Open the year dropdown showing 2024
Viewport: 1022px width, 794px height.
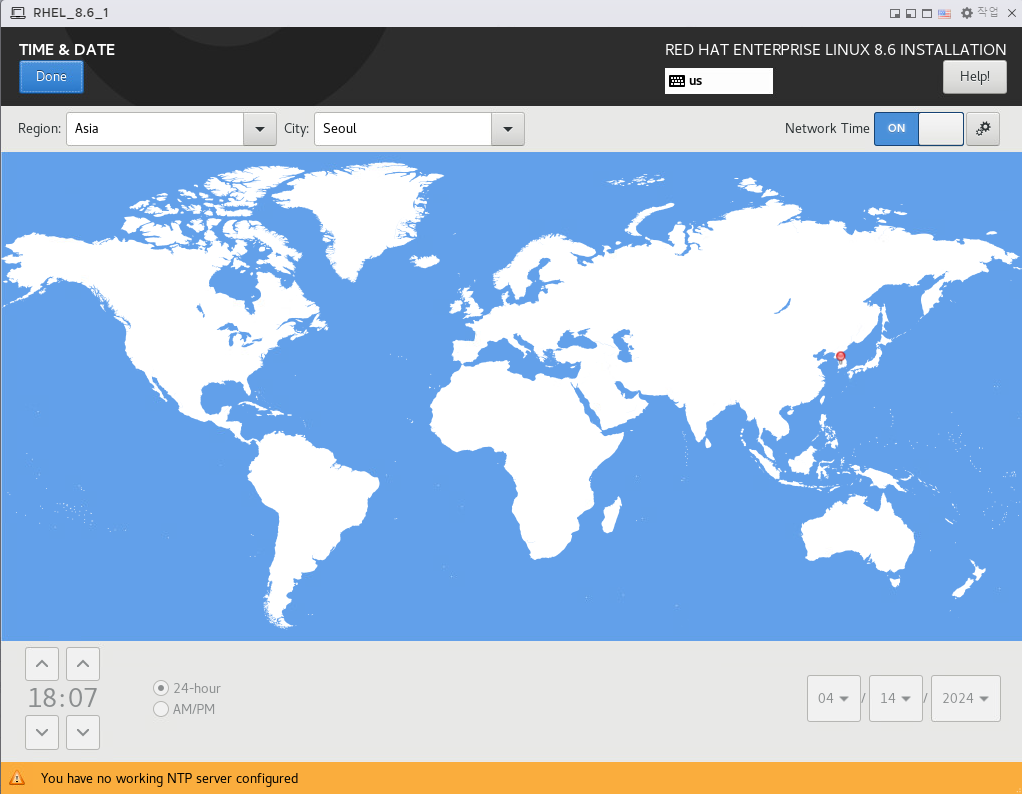[965, 698]
